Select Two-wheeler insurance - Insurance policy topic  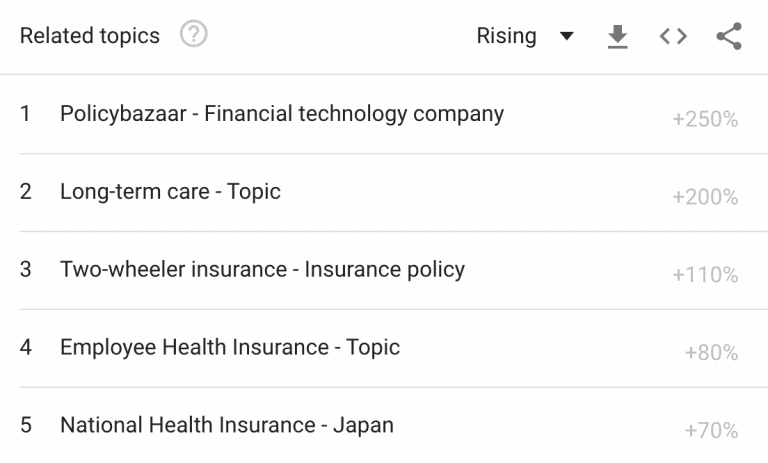click(x=262, y=269)
